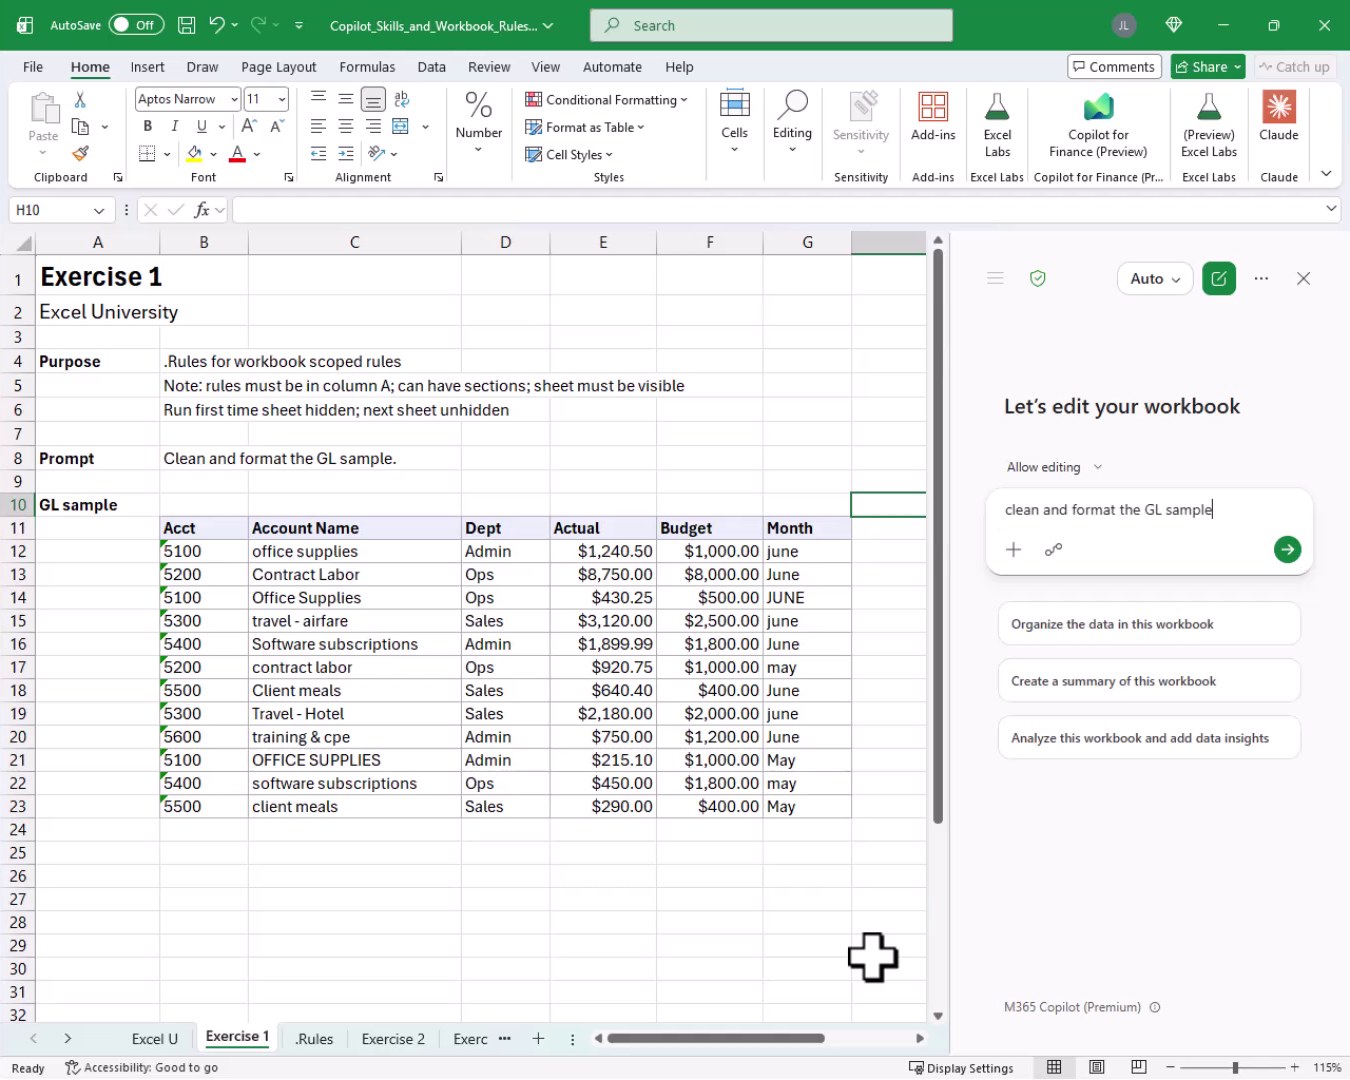Select Normal view in status bar
Image resolution: width=1350 pixels, height=1080 pixels.
[x=1054, y=1067]
